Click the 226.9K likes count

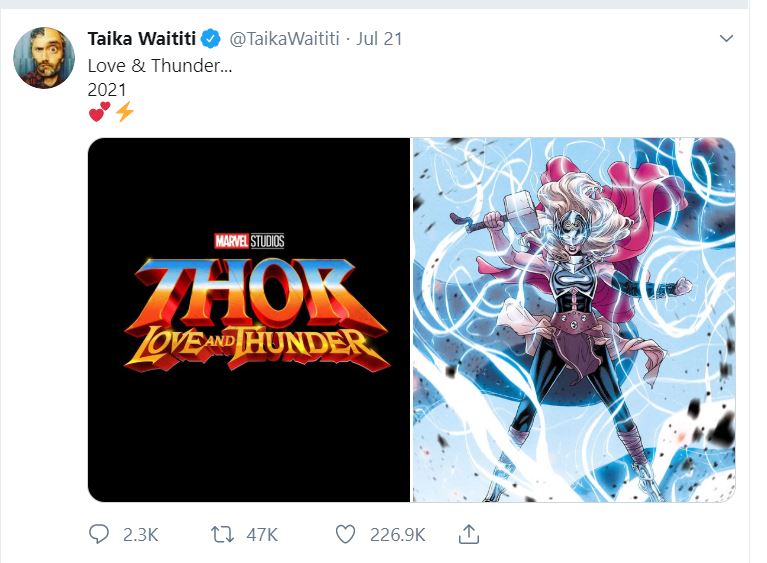(x=395, y=535)
